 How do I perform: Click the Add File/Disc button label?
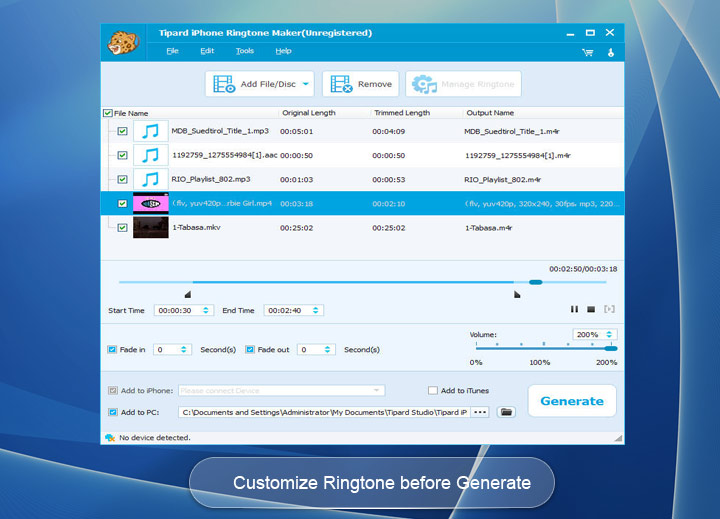coord(268,84)
